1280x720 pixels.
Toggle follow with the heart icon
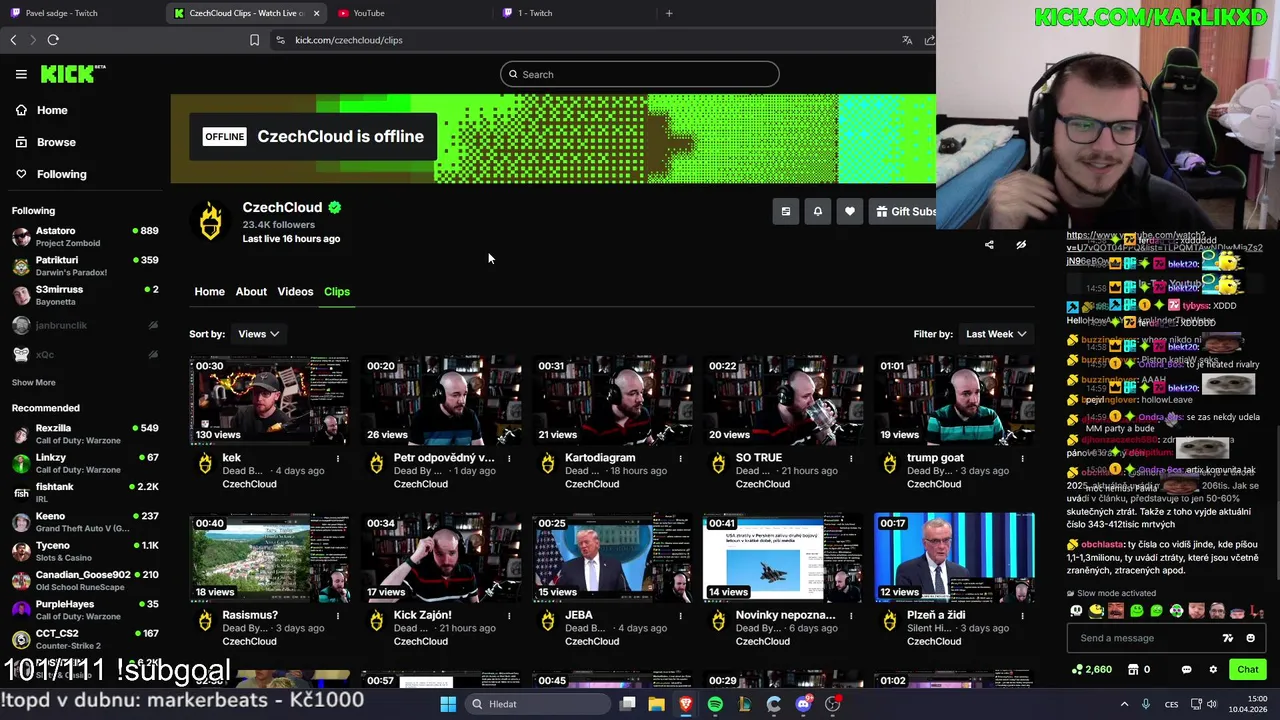click(850, 211)
